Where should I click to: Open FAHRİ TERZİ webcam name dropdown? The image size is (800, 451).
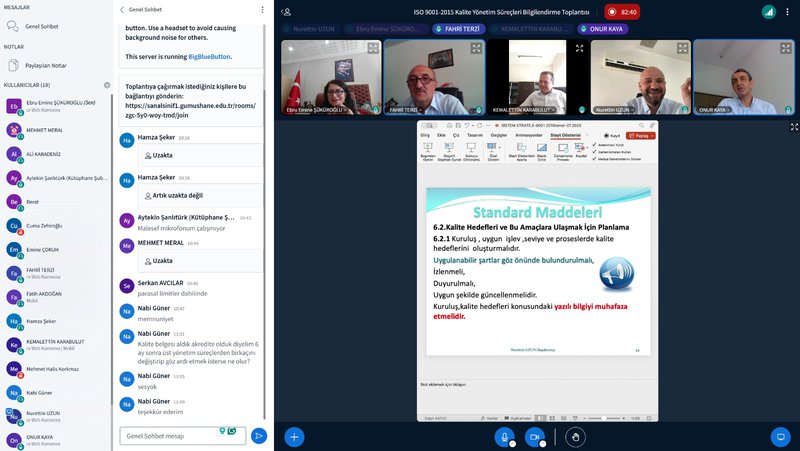point(406,110)
